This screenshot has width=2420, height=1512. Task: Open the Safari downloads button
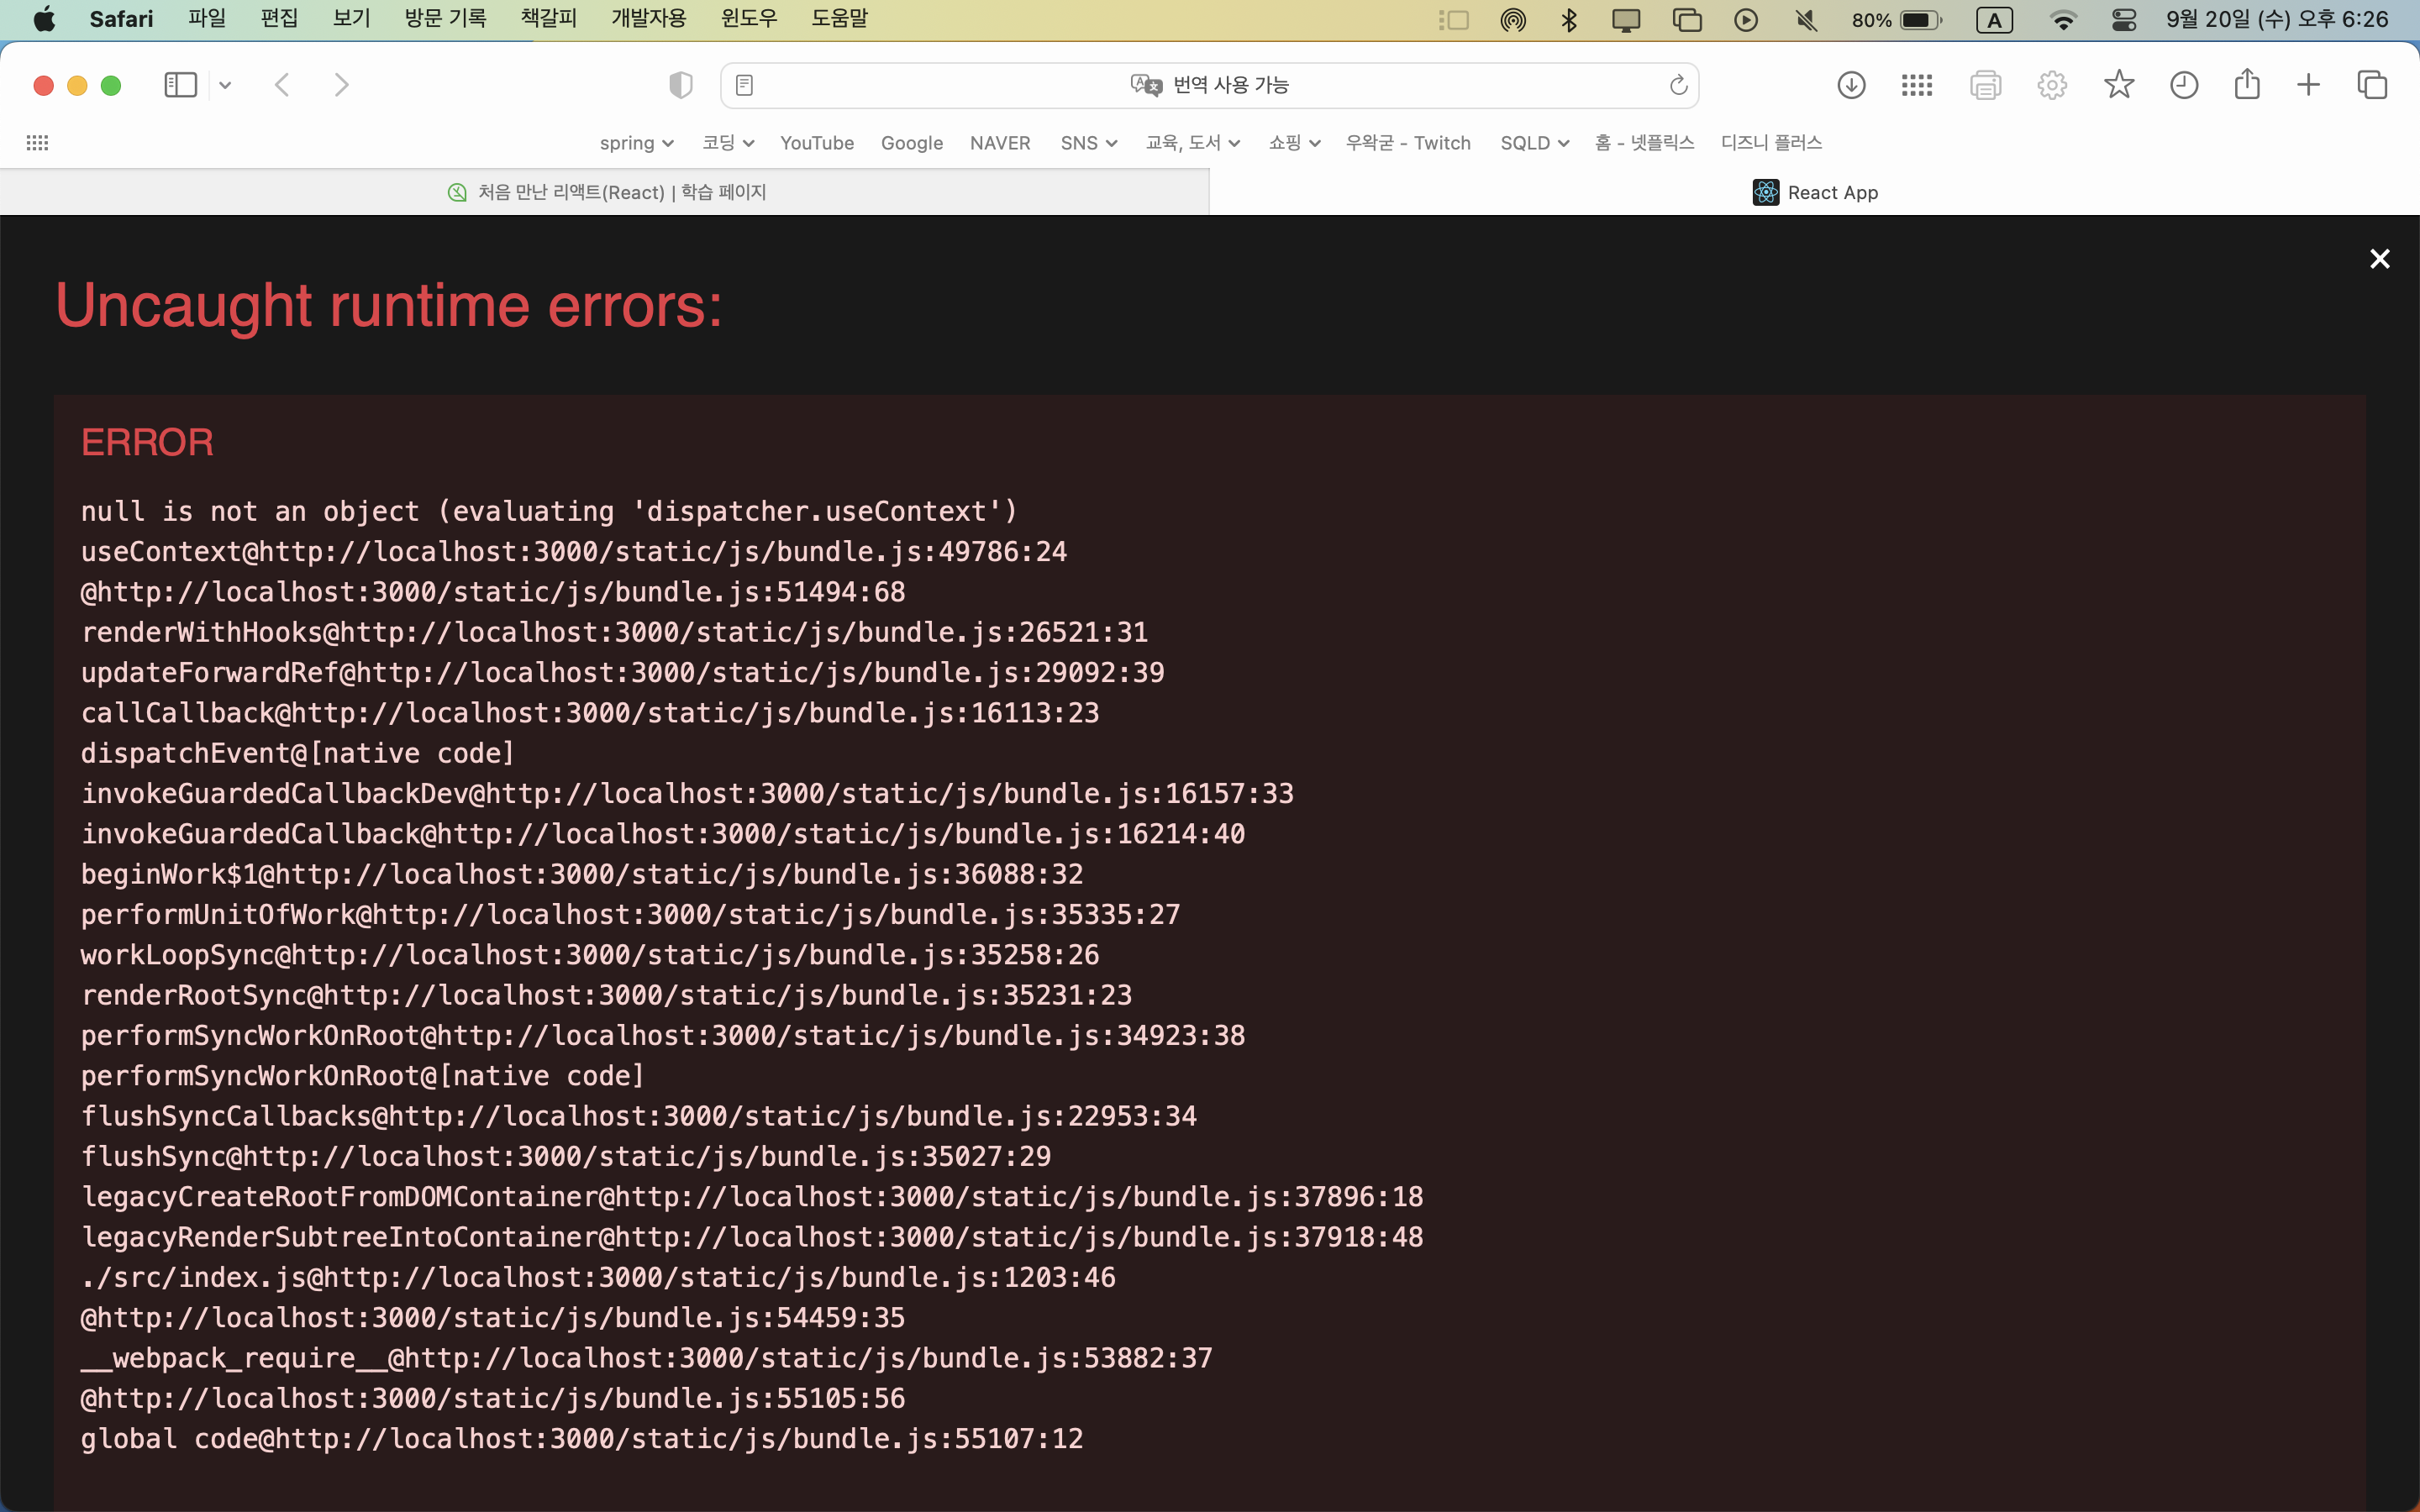click(1851, 85)
